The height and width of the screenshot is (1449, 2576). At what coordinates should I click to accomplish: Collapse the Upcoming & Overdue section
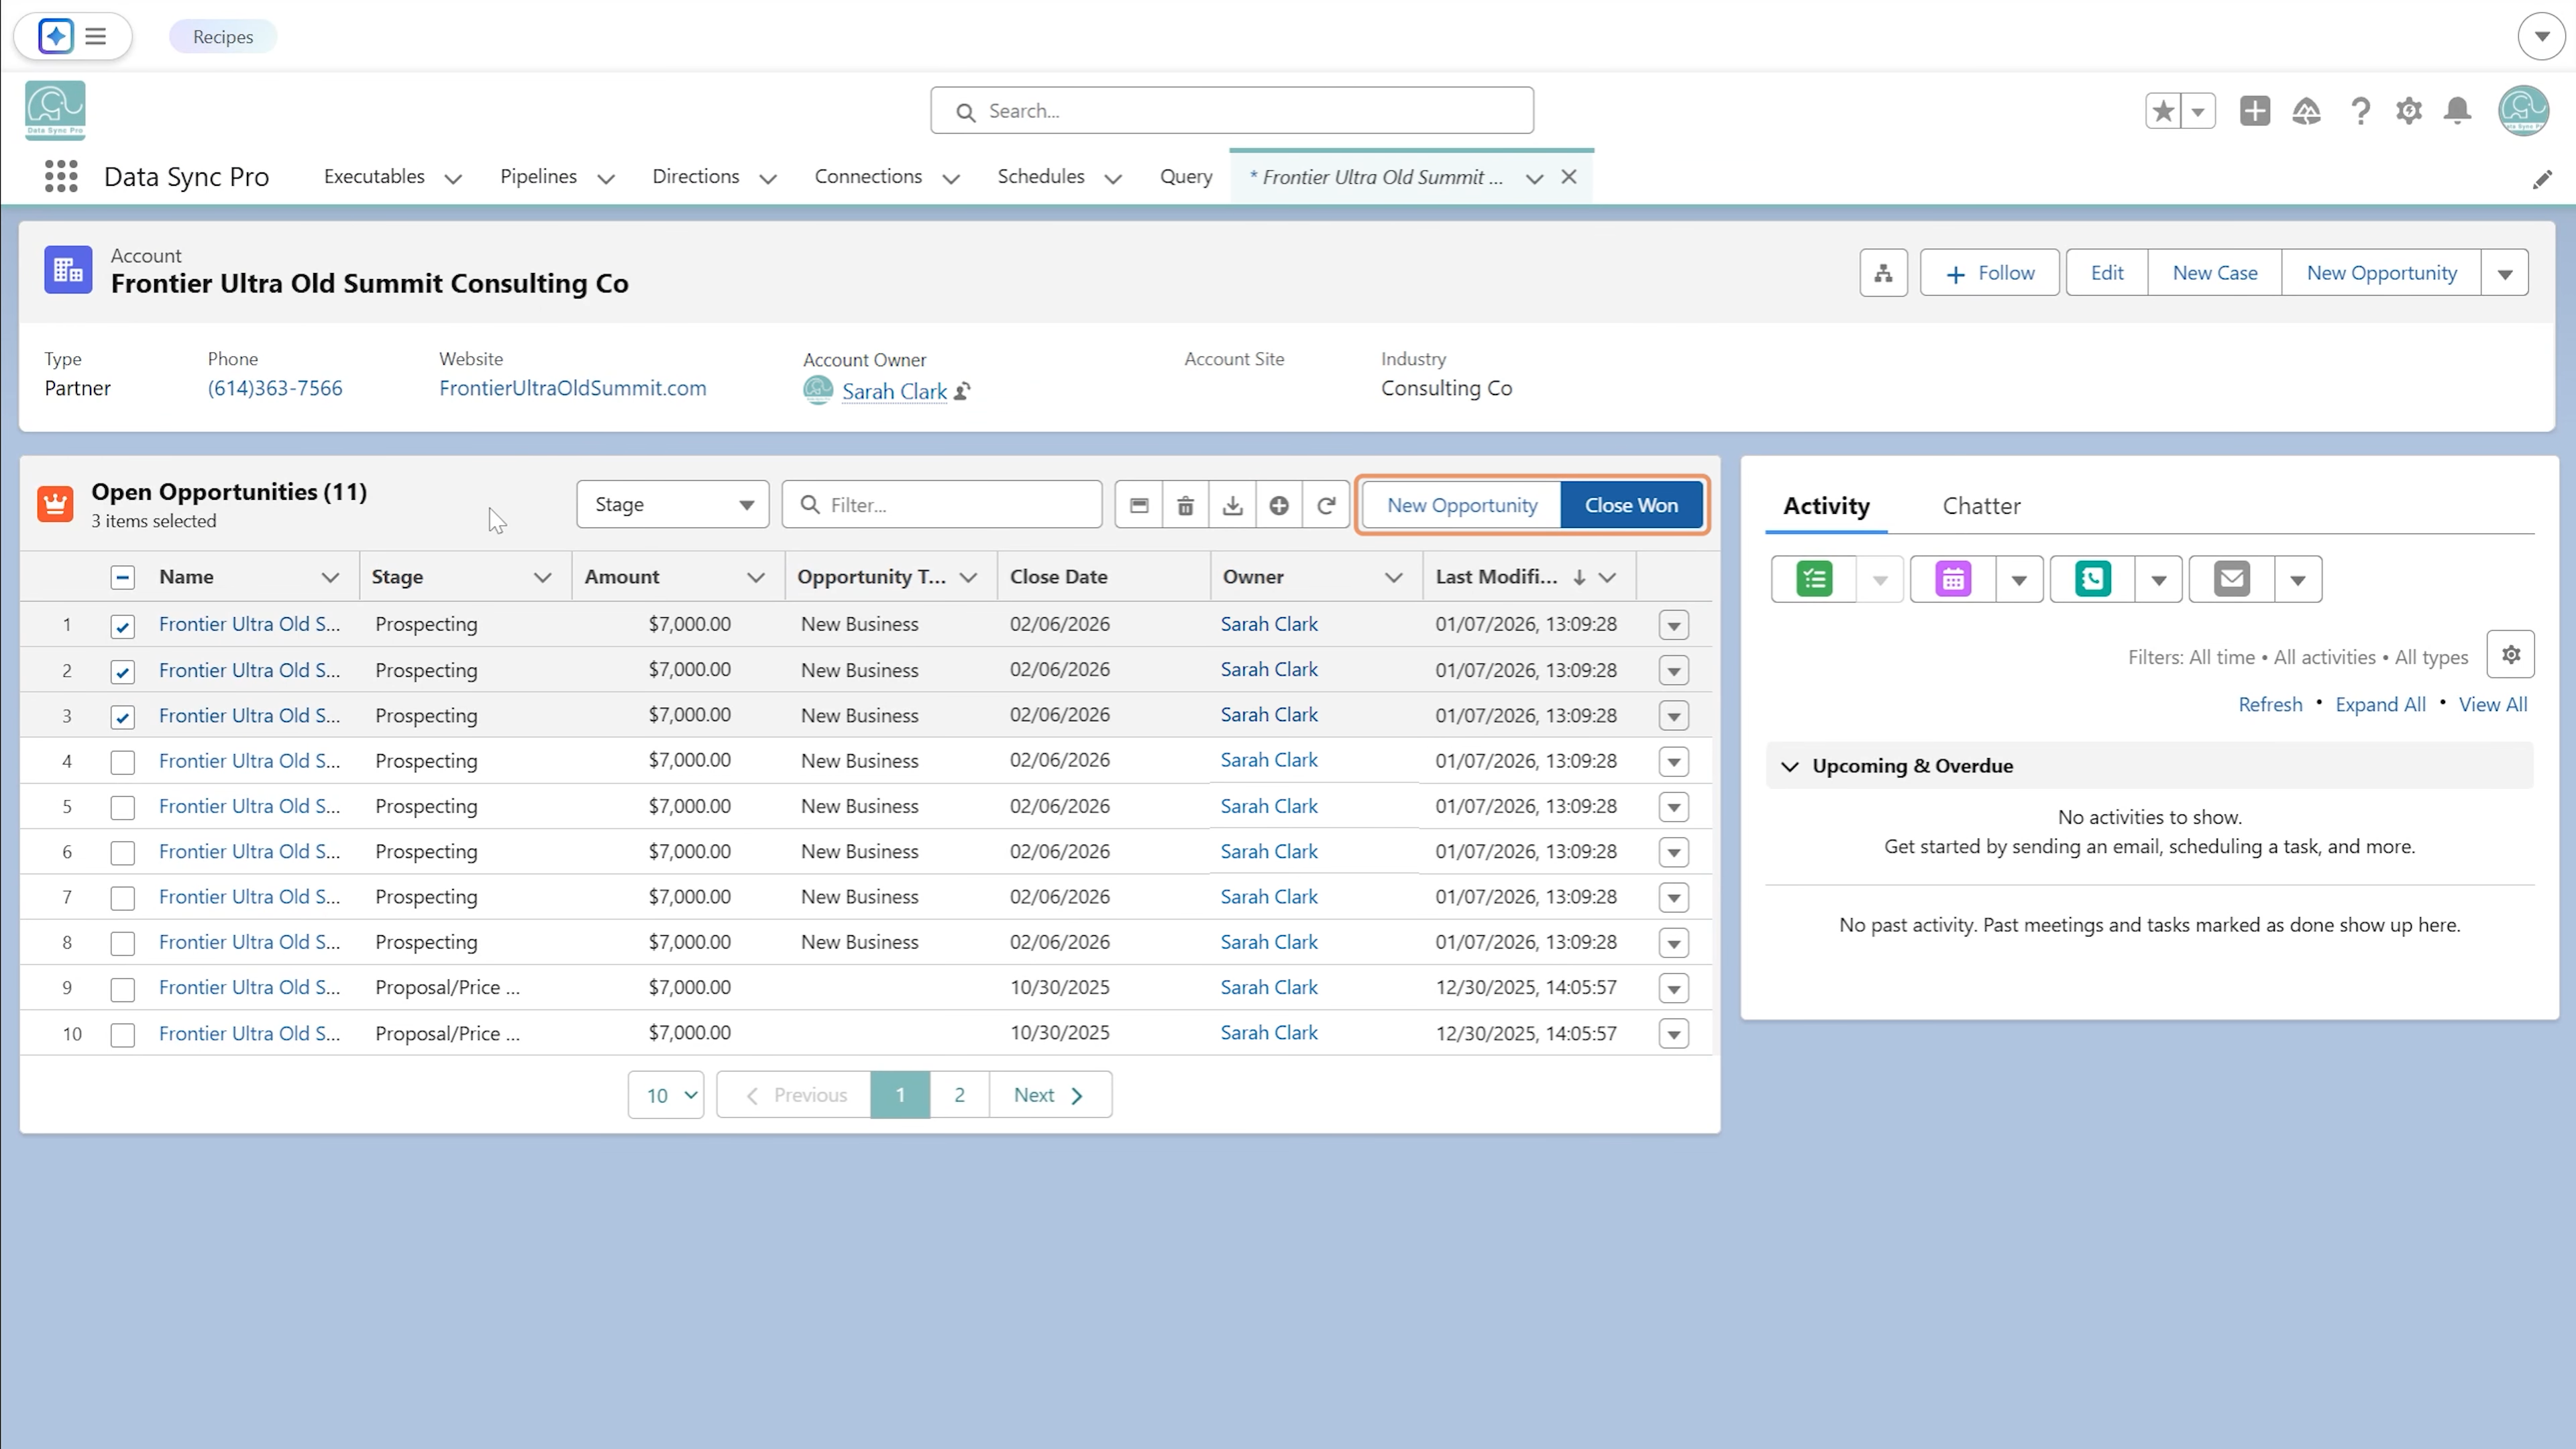1790,766
